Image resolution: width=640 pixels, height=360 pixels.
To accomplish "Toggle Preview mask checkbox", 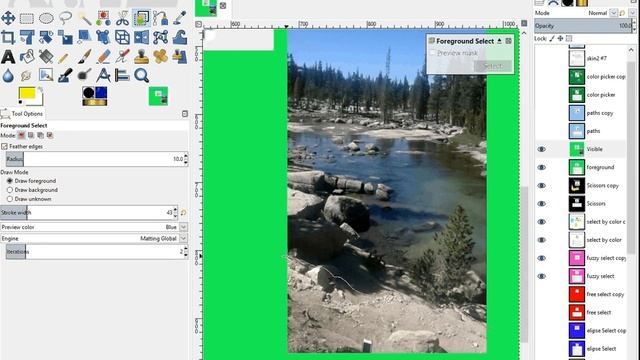I will [x=433, y=53].
